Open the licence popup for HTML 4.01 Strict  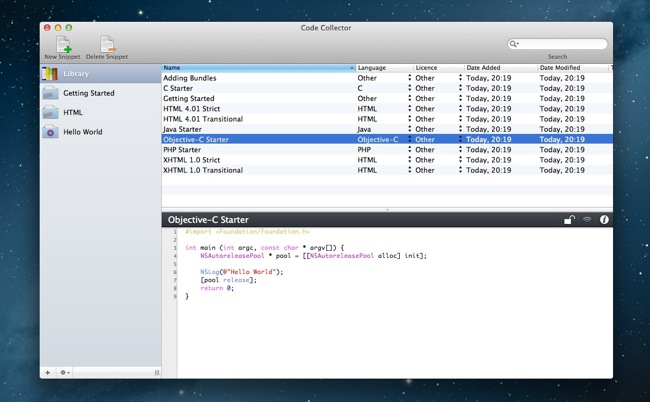460,109
